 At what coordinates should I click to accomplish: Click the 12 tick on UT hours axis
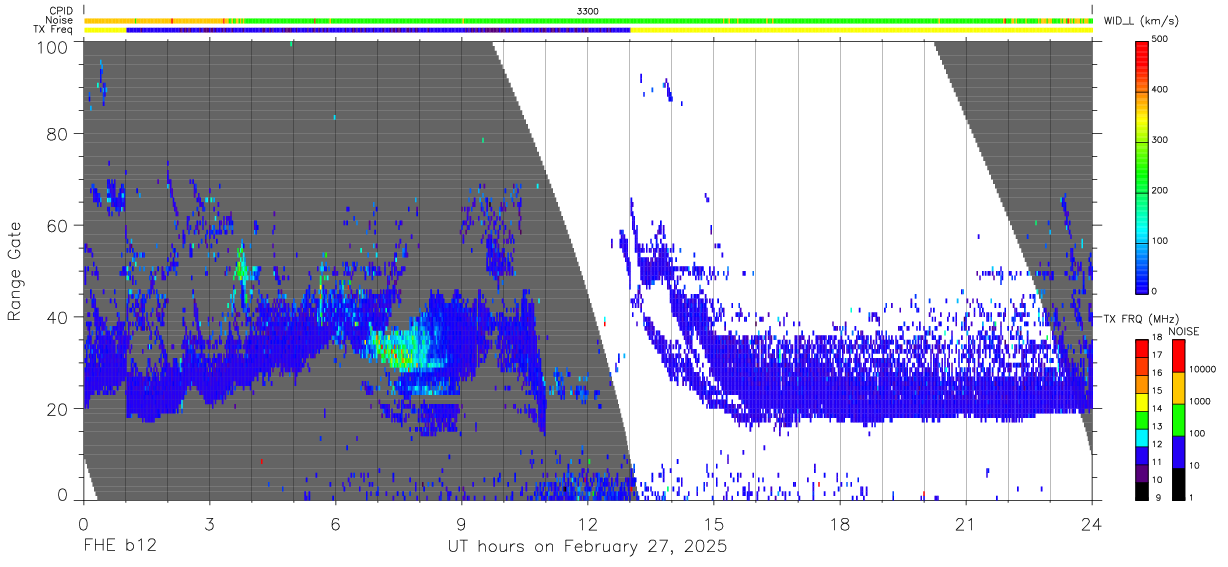click(587, 524)
